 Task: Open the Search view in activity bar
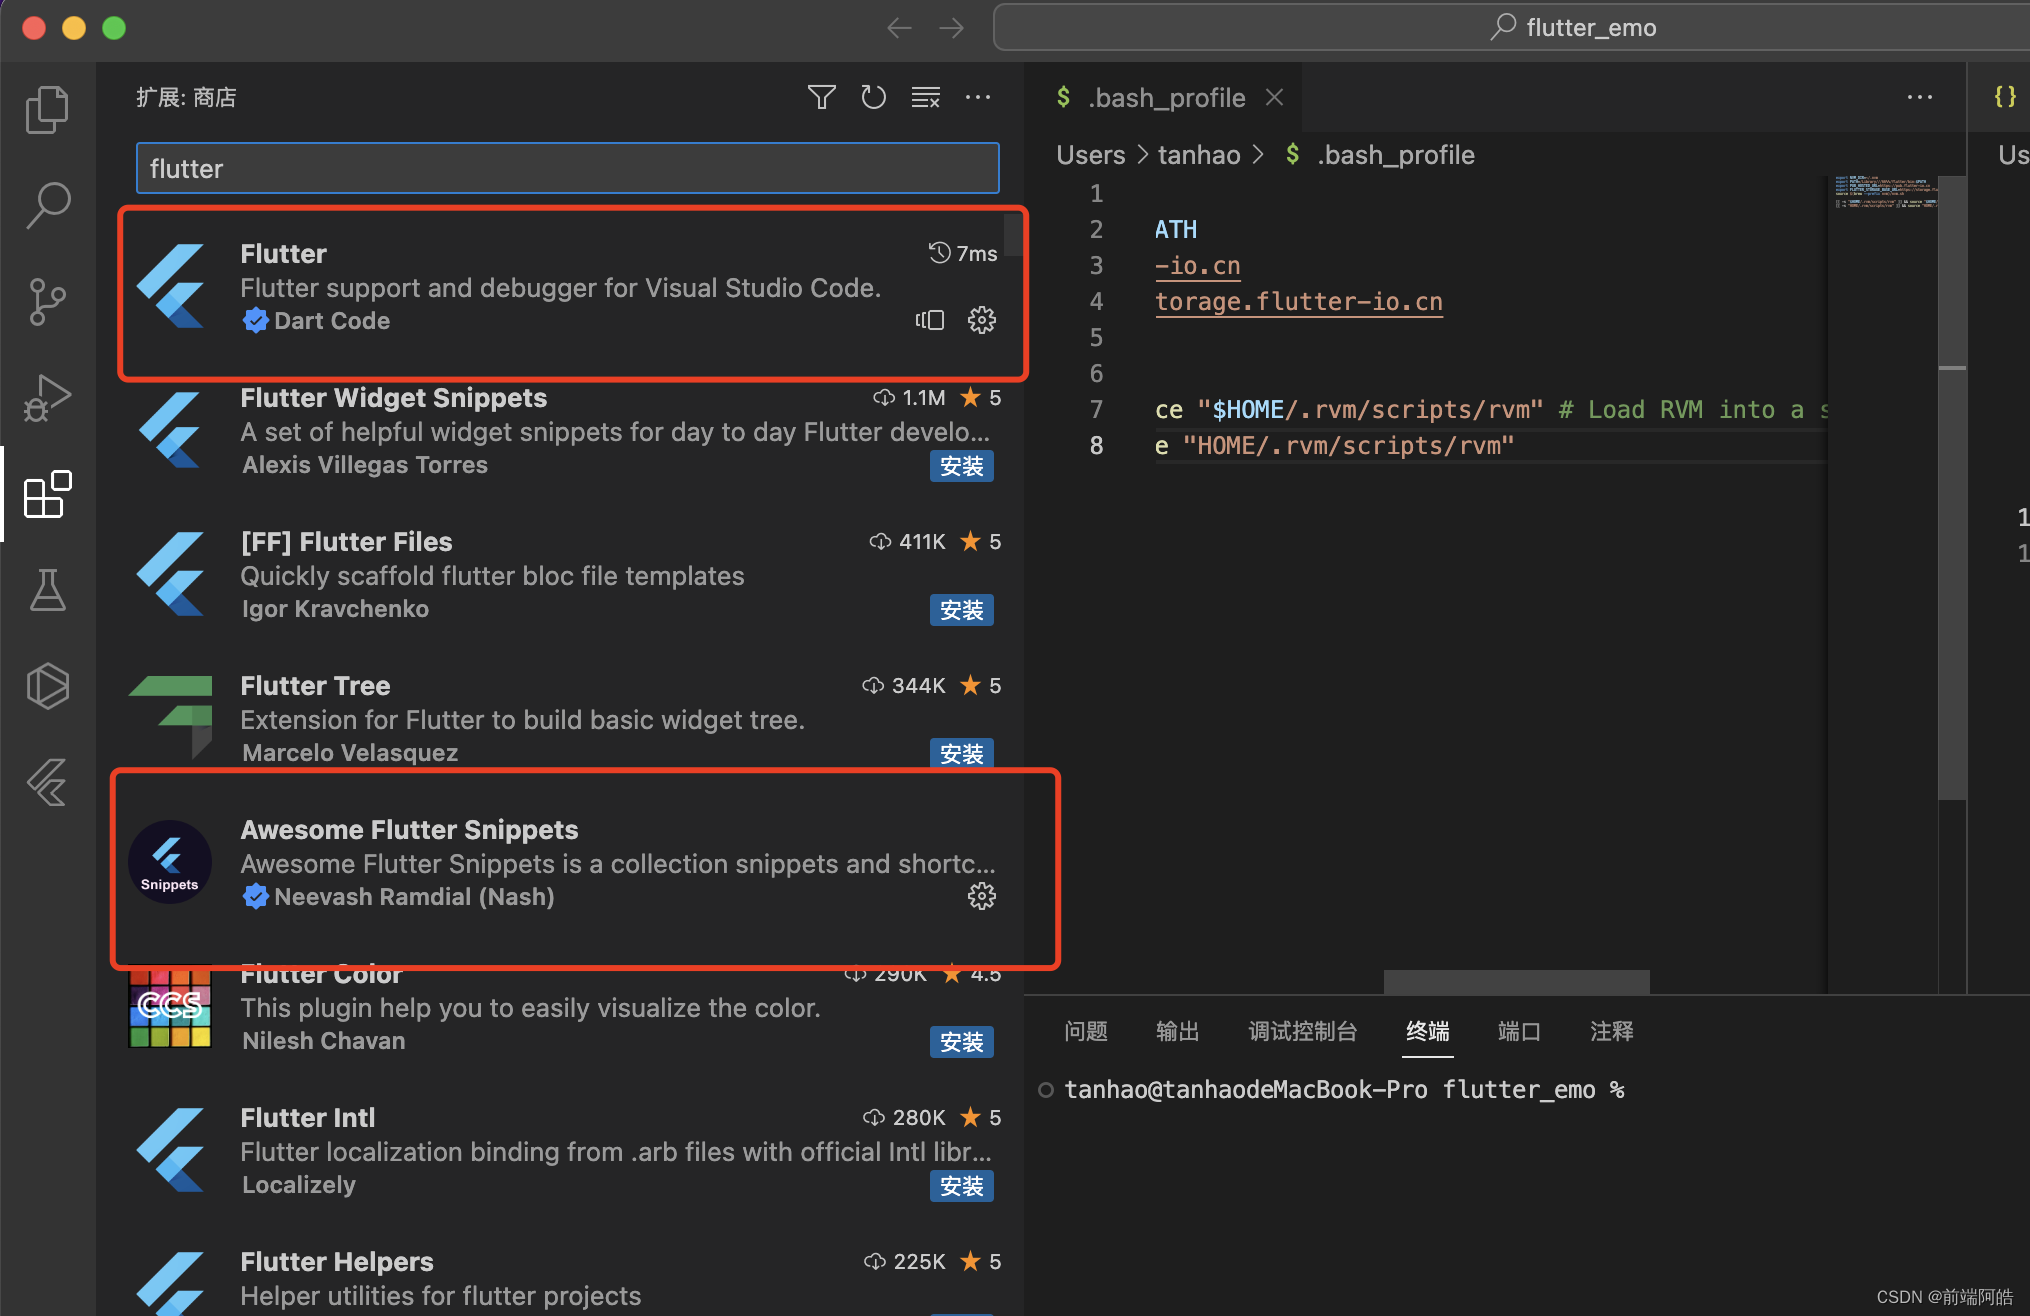coord(47,205)
